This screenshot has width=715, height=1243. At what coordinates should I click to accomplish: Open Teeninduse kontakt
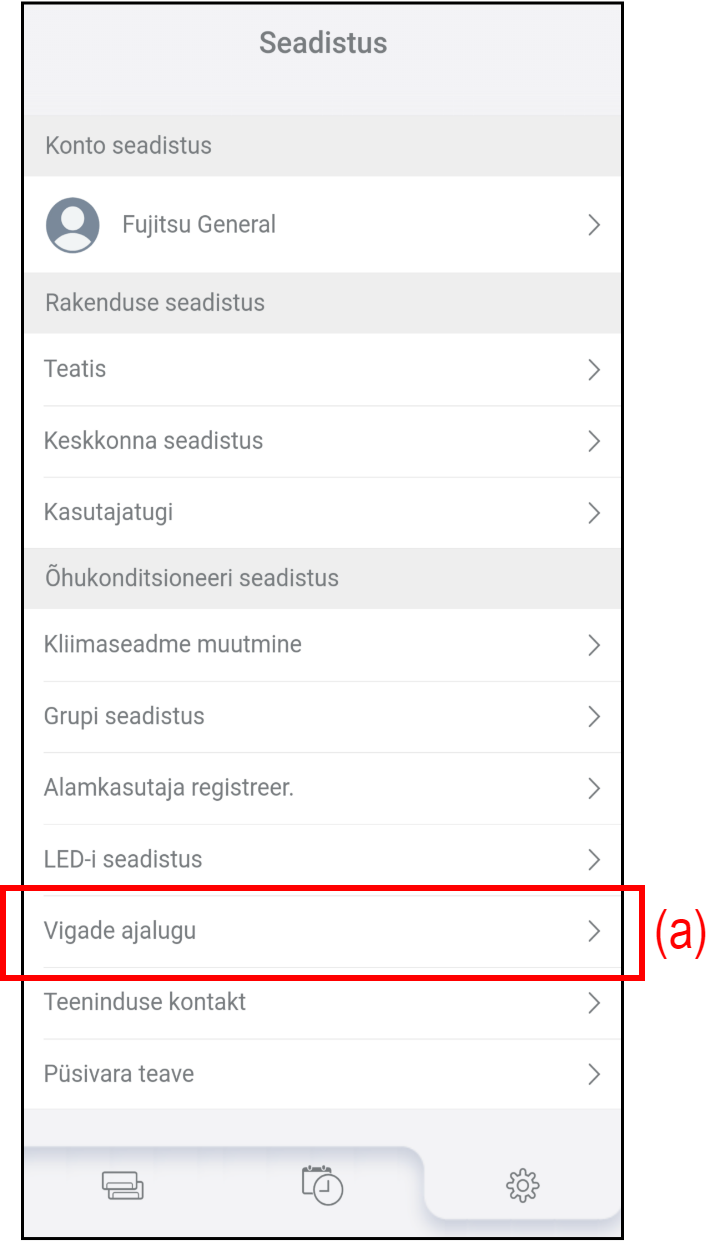[x=145, y=1002]
